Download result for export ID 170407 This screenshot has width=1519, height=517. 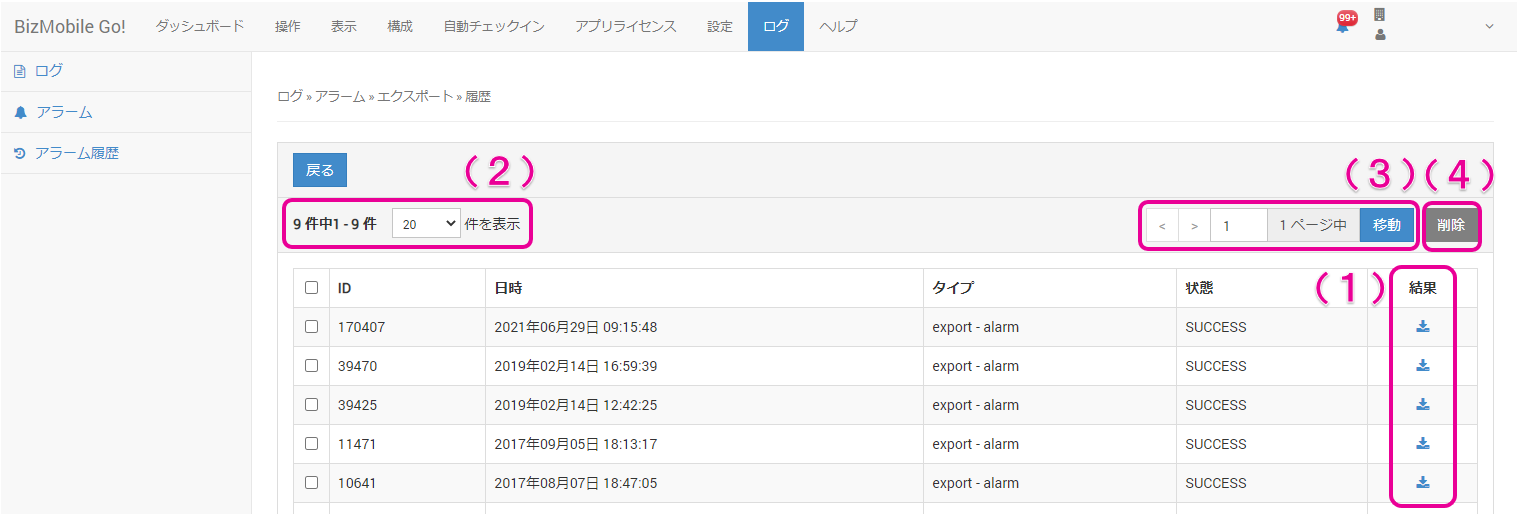[1422, 327]
